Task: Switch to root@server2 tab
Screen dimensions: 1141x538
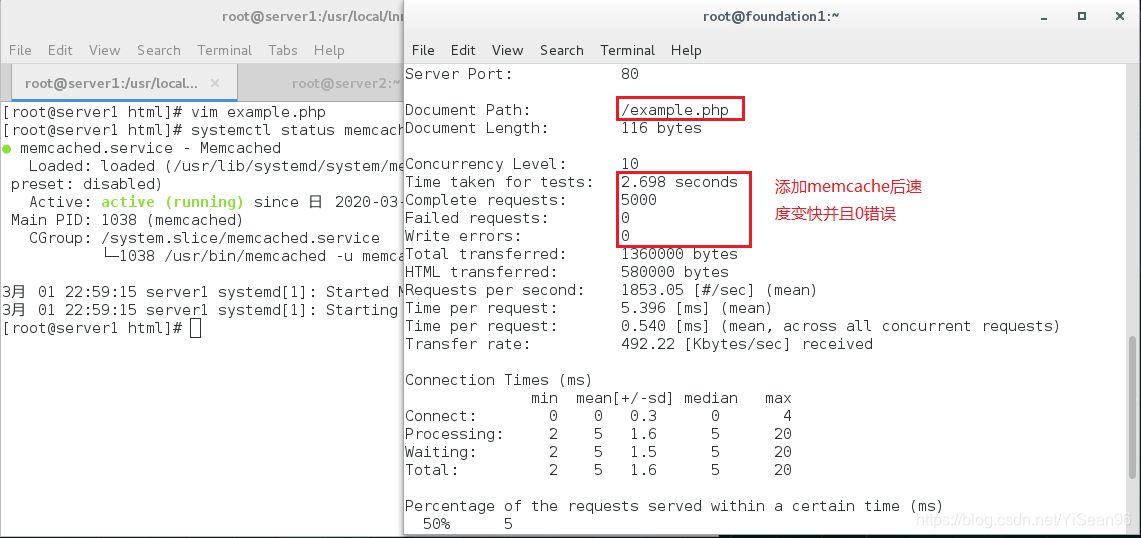Action: pos(346,83)
